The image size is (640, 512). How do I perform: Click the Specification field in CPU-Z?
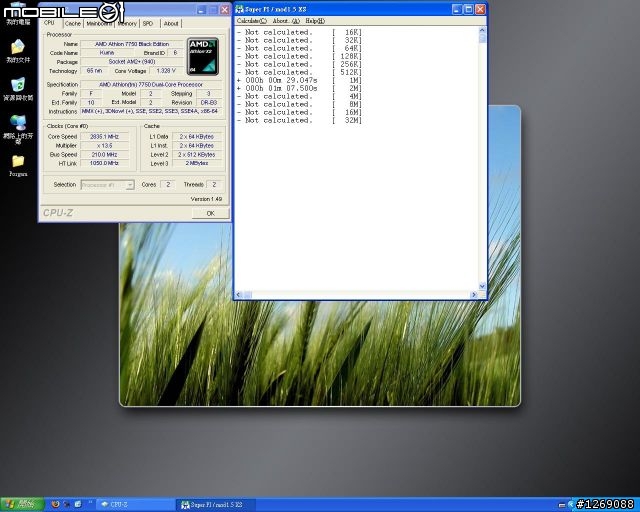(x=151, y=85)
